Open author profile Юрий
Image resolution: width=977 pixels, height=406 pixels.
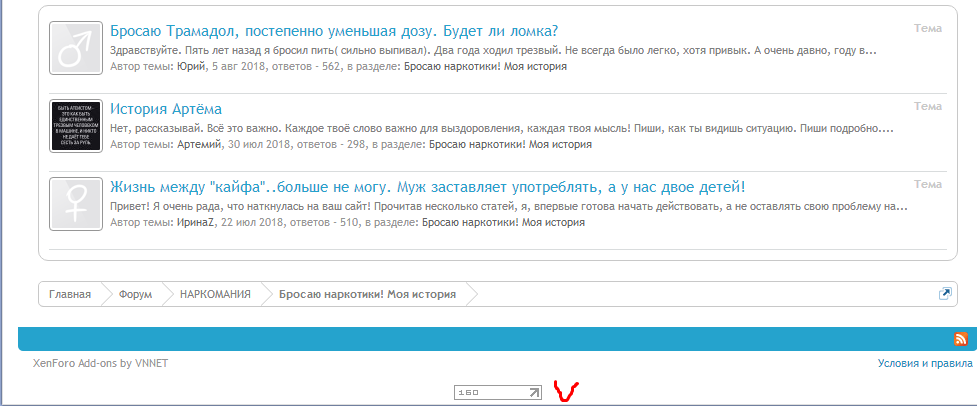point(191,66)
